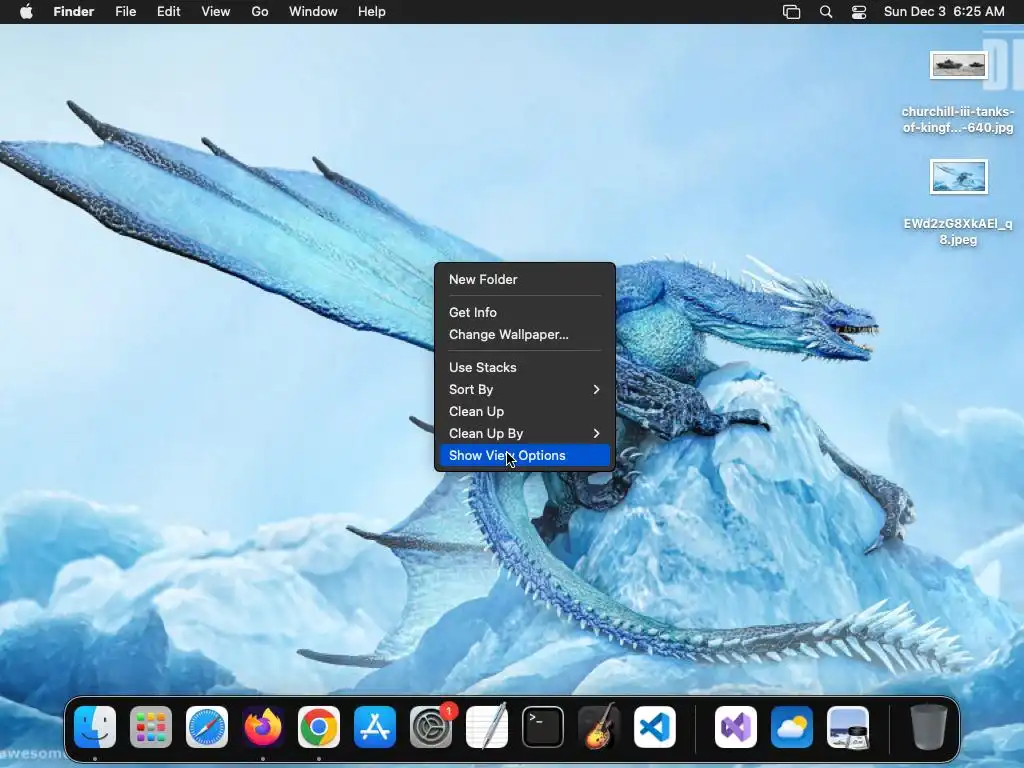Viewport: 1024px width, 768px height.
Task: Open the Weather app in Dock
Action: pos(792,727)
